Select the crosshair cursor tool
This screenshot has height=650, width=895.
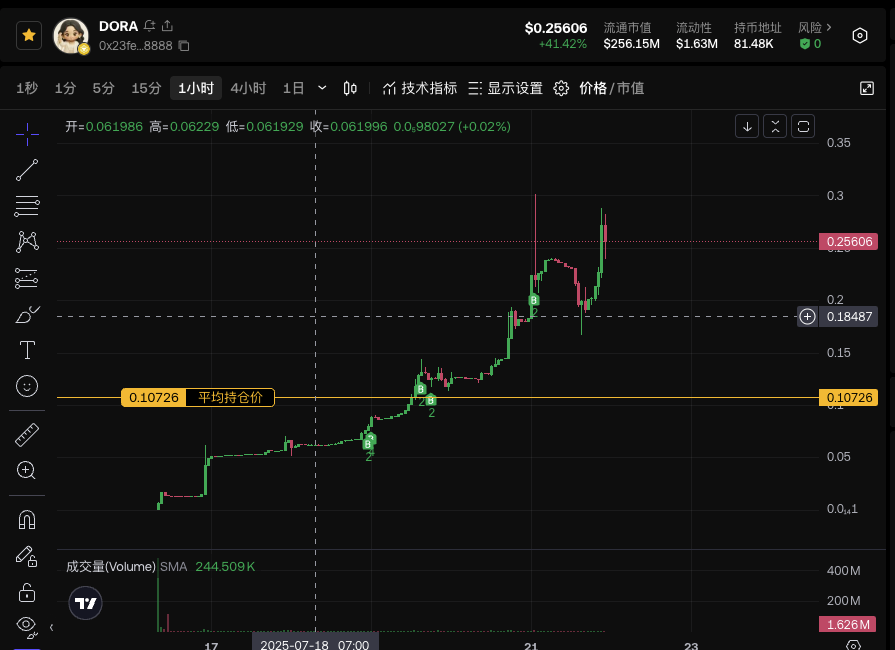(x=27, y=135)
